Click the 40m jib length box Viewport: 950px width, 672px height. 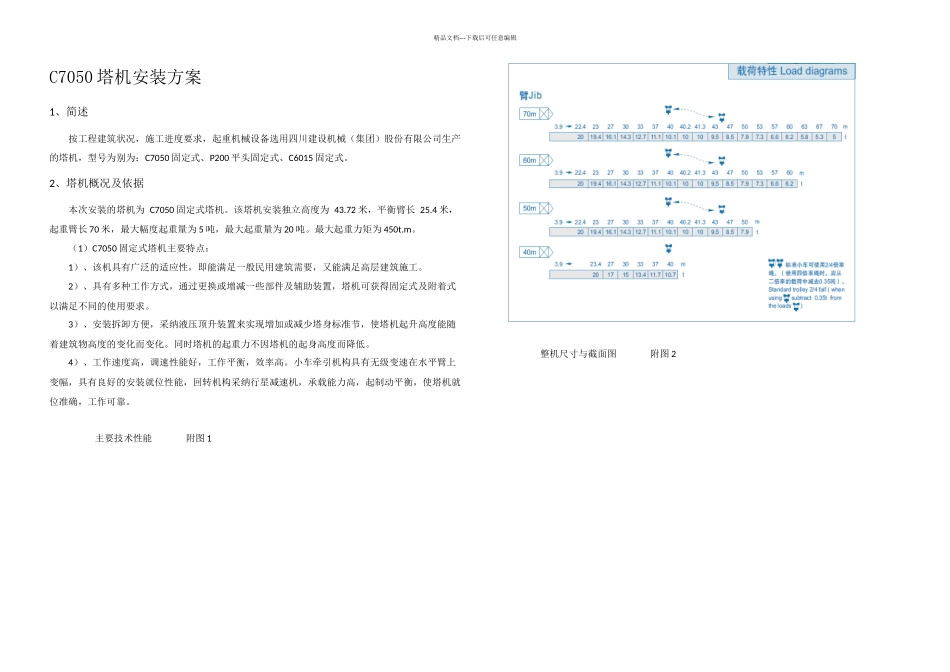(x=536, y=252)
